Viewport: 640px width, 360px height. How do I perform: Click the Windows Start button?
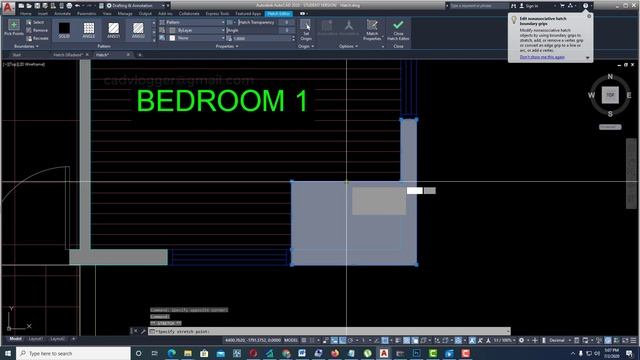coord(8,353)
